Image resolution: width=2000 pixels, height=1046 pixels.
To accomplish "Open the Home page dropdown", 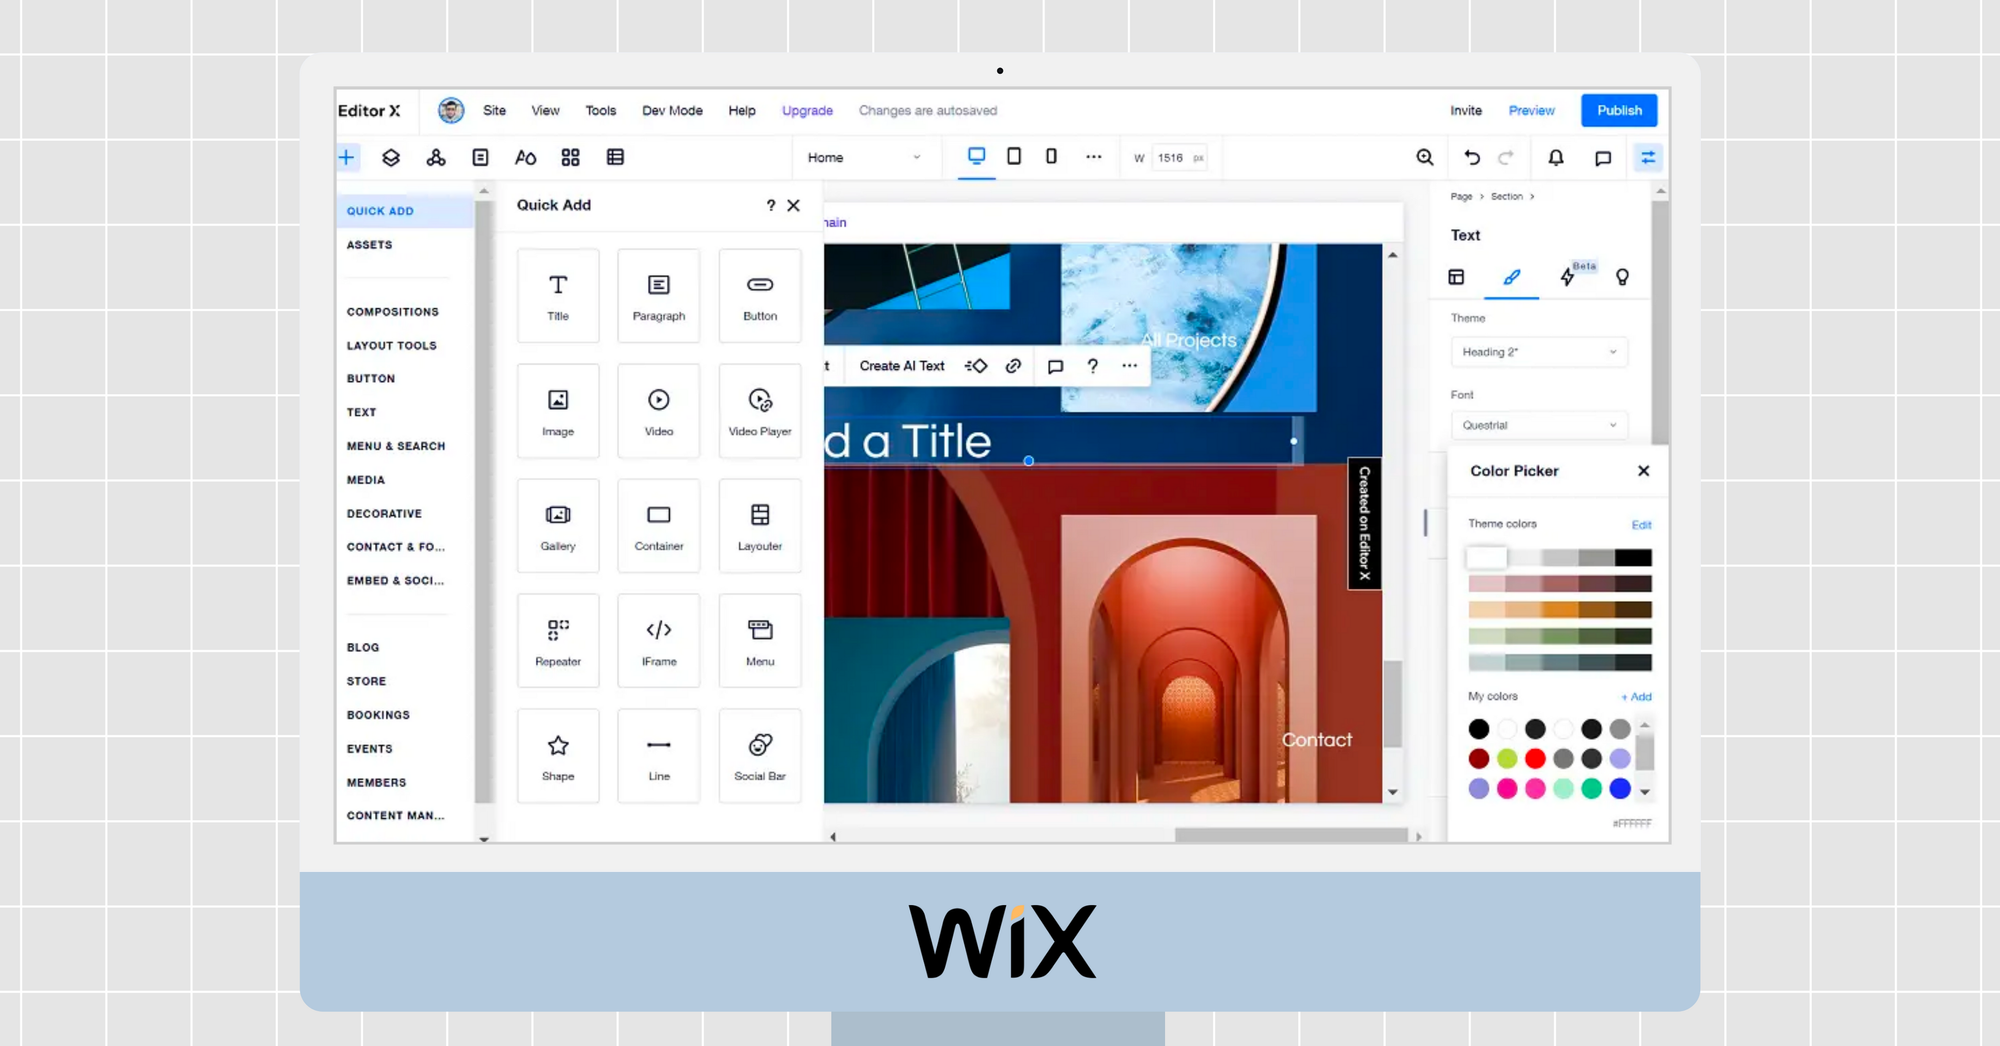I will pyautogui.click(x=865, y=158).
